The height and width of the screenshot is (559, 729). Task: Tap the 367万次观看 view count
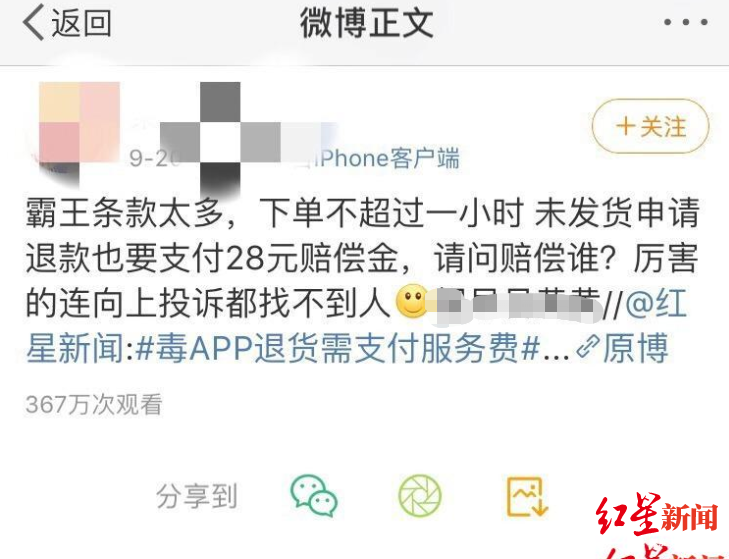point(94,404)
